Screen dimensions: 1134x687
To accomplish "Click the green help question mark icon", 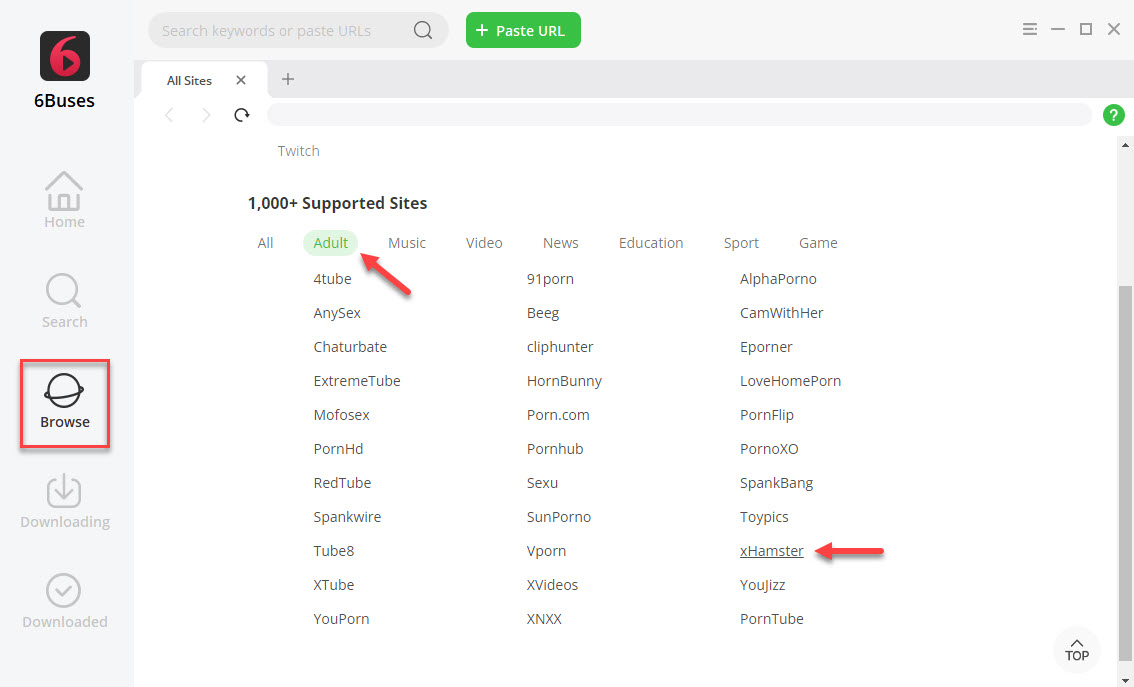I will 1114,114.
